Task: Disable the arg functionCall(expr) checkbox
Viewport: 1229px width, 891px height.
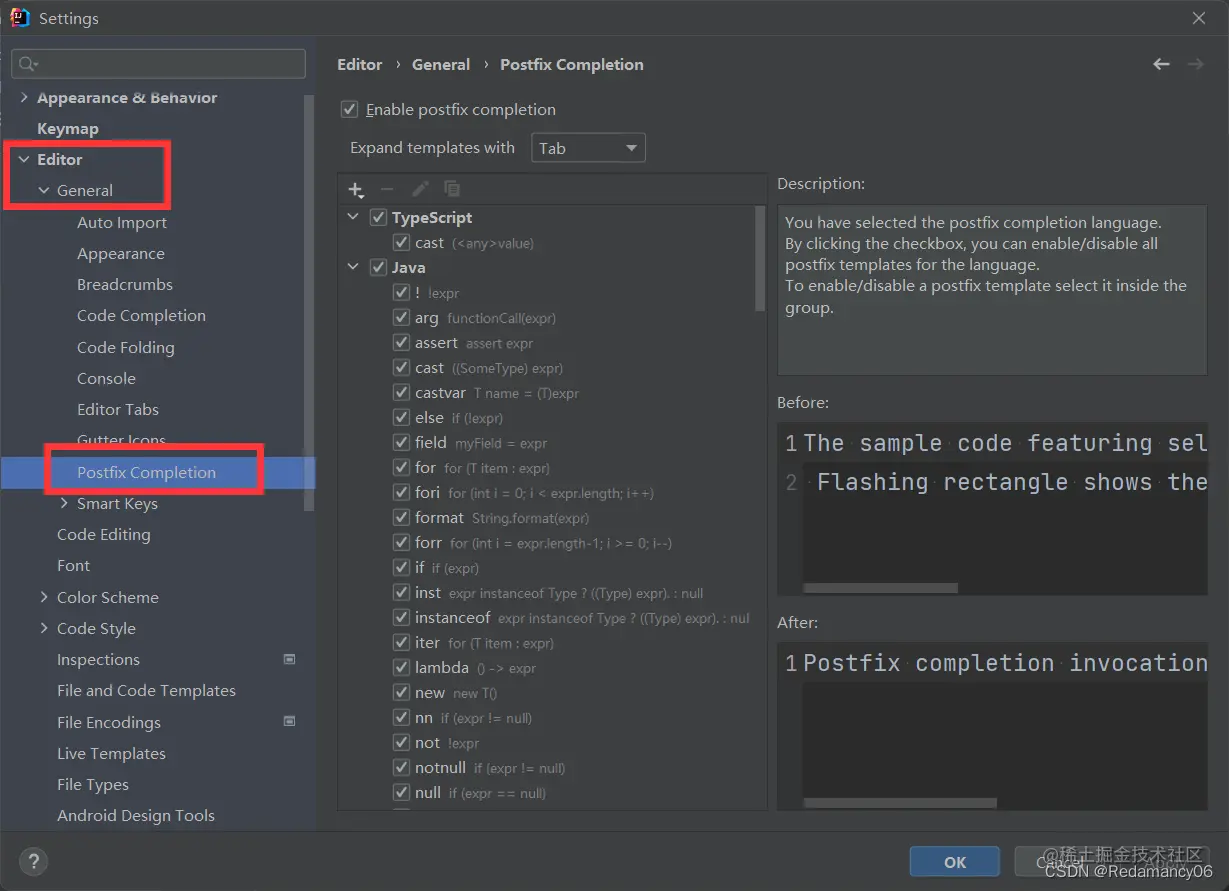Action: click(401, 317)
